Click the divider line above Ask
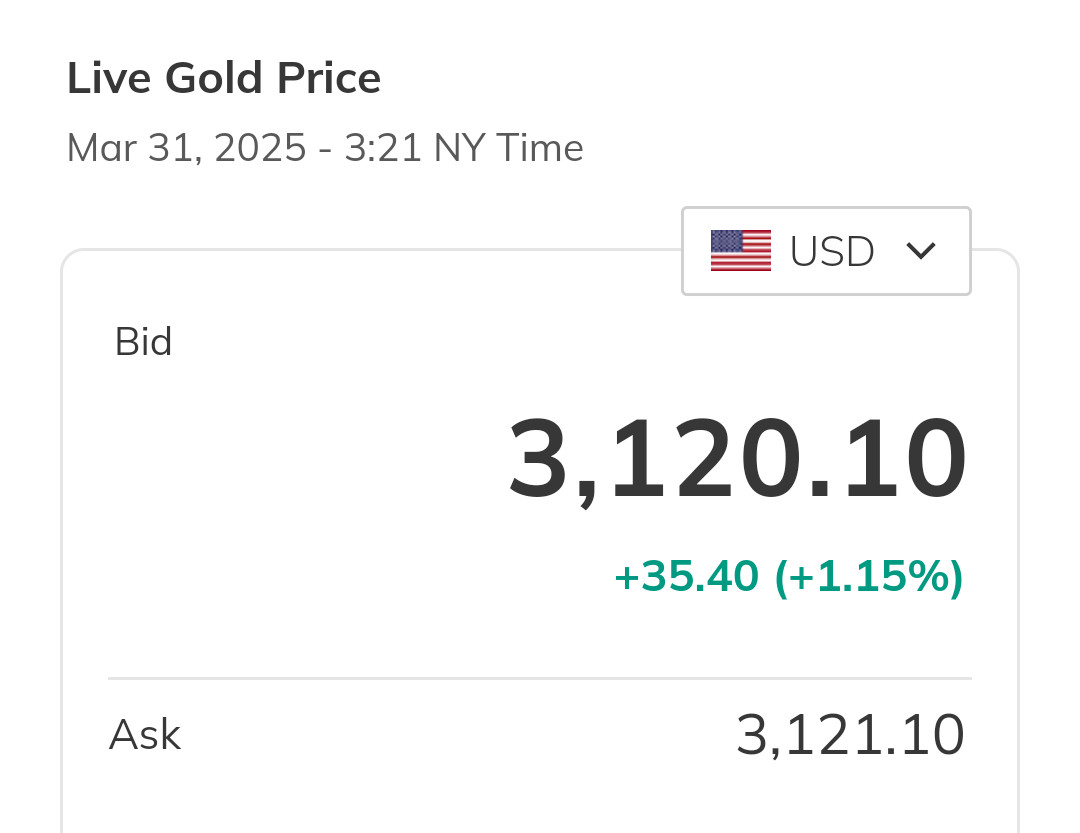This screenshot has height=833, width=1080. pyautogui.click(x=540, y=678)
